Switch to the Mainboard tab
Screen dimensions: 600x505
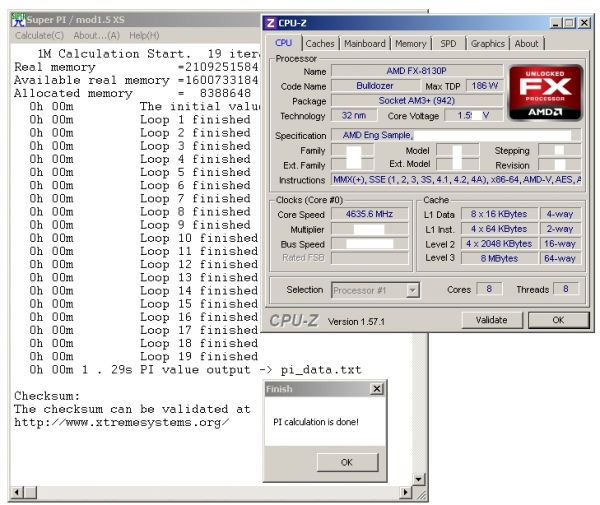(364, 44)
